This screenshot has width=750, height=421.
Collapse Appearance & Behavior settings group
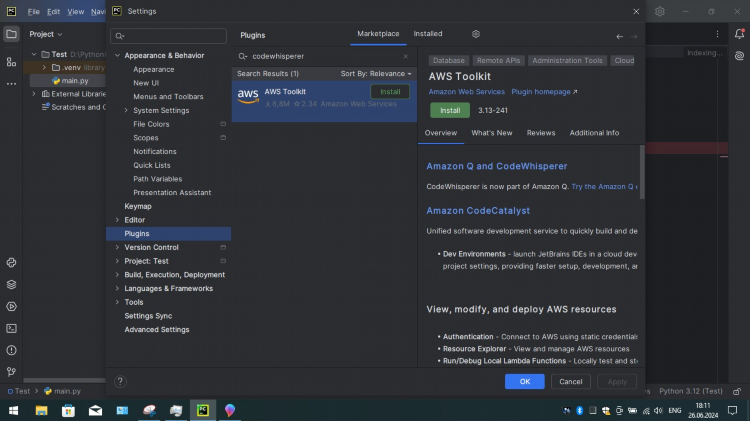click(x=117, y=55)
